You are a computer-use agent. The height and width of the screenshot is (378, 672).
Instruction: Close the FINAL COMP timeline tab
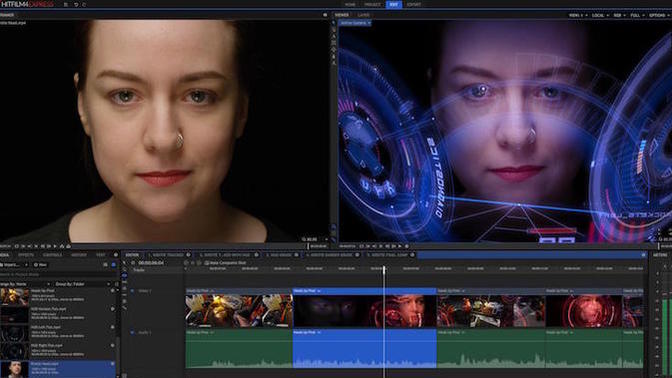pos(412,255)
